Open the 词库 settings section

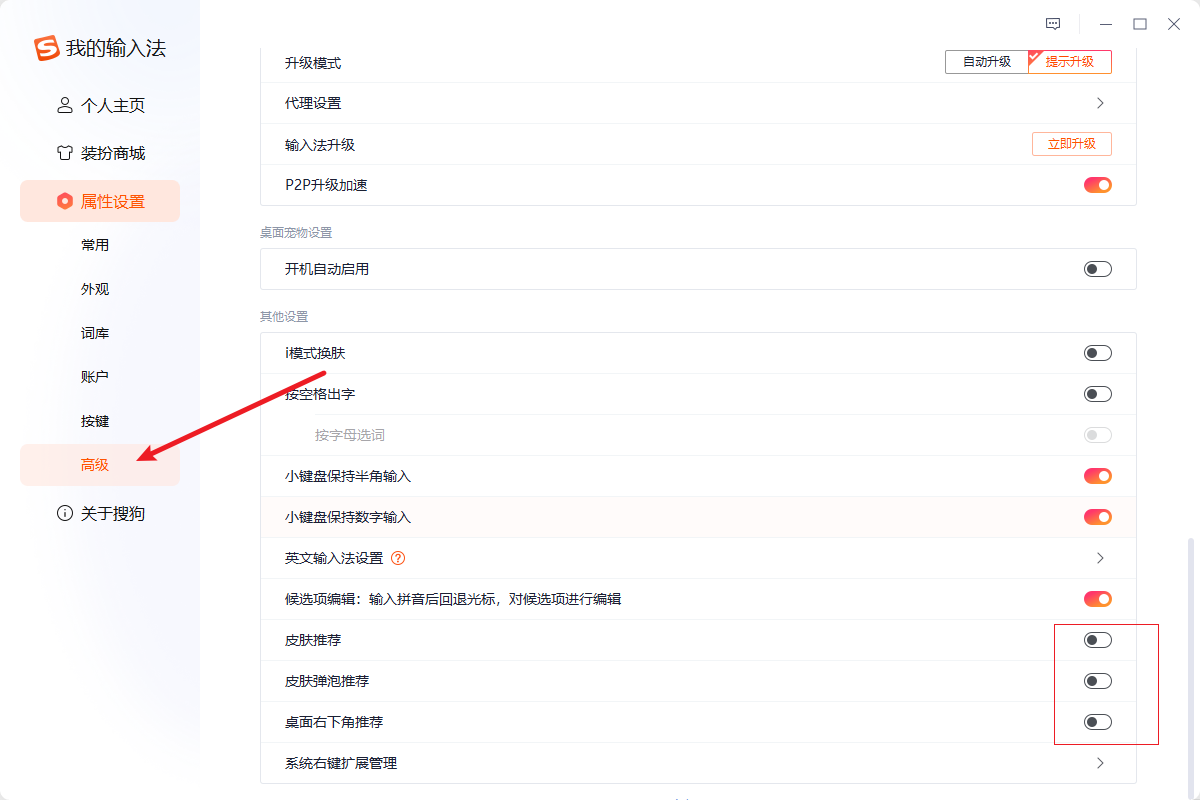(x=95, y=333)
